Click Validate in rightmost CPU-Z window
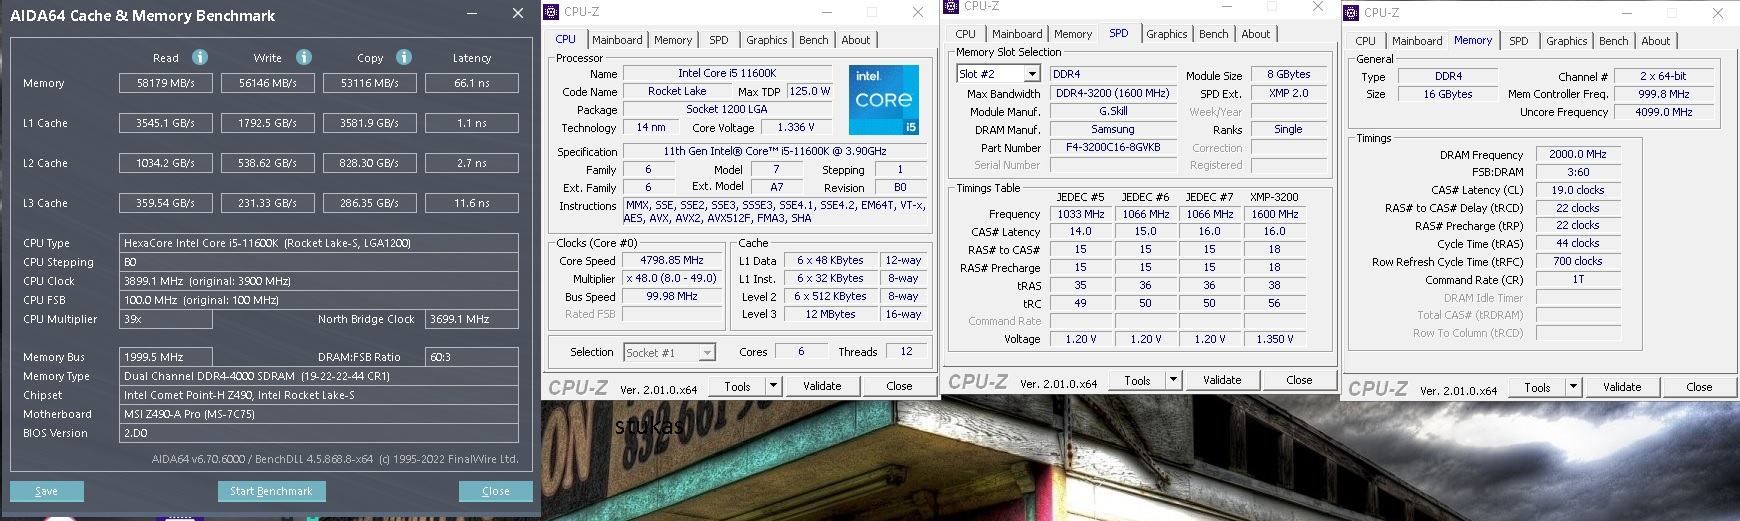This screenshot has height=521, width=1740. pos(1622,387)
